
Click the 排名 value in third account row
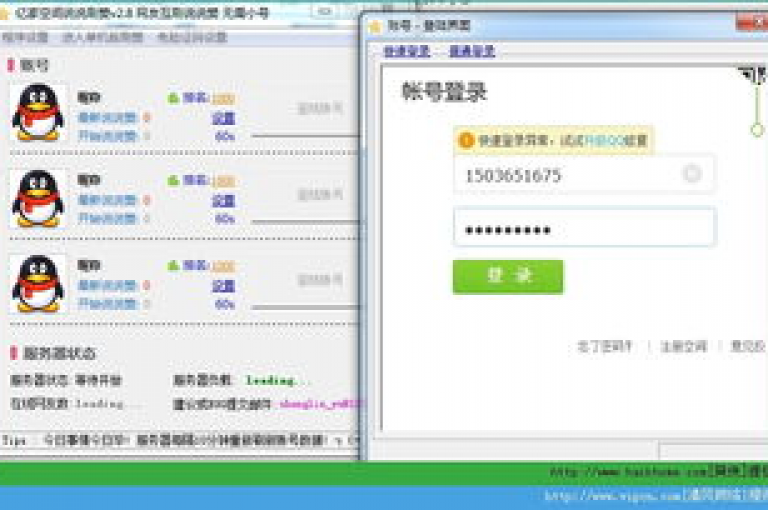223,267
